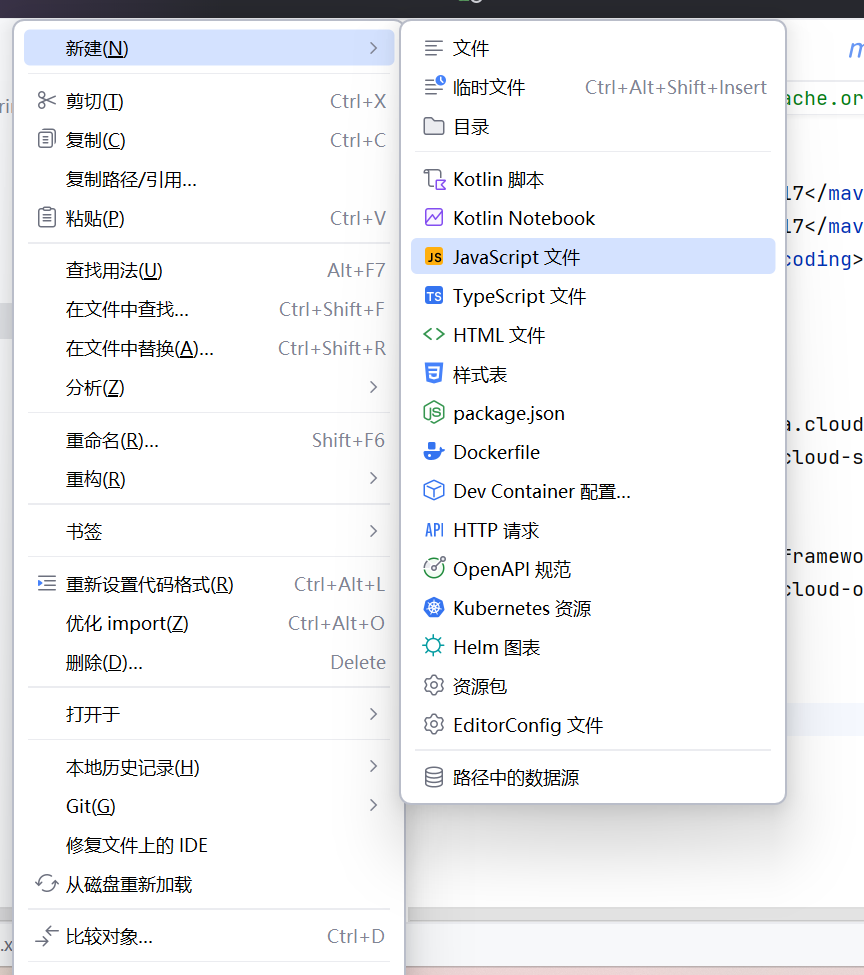Select OpenAPI 规范 in the submenu

point(593,569)
